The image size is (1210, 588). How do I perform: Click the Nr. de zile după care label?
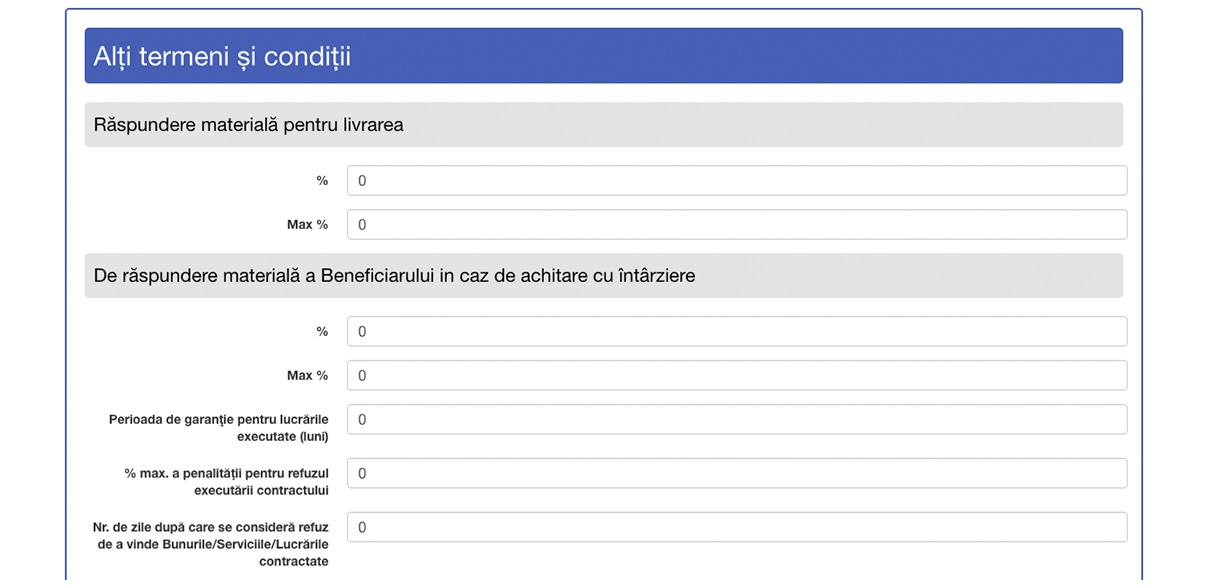click(211, 544)
